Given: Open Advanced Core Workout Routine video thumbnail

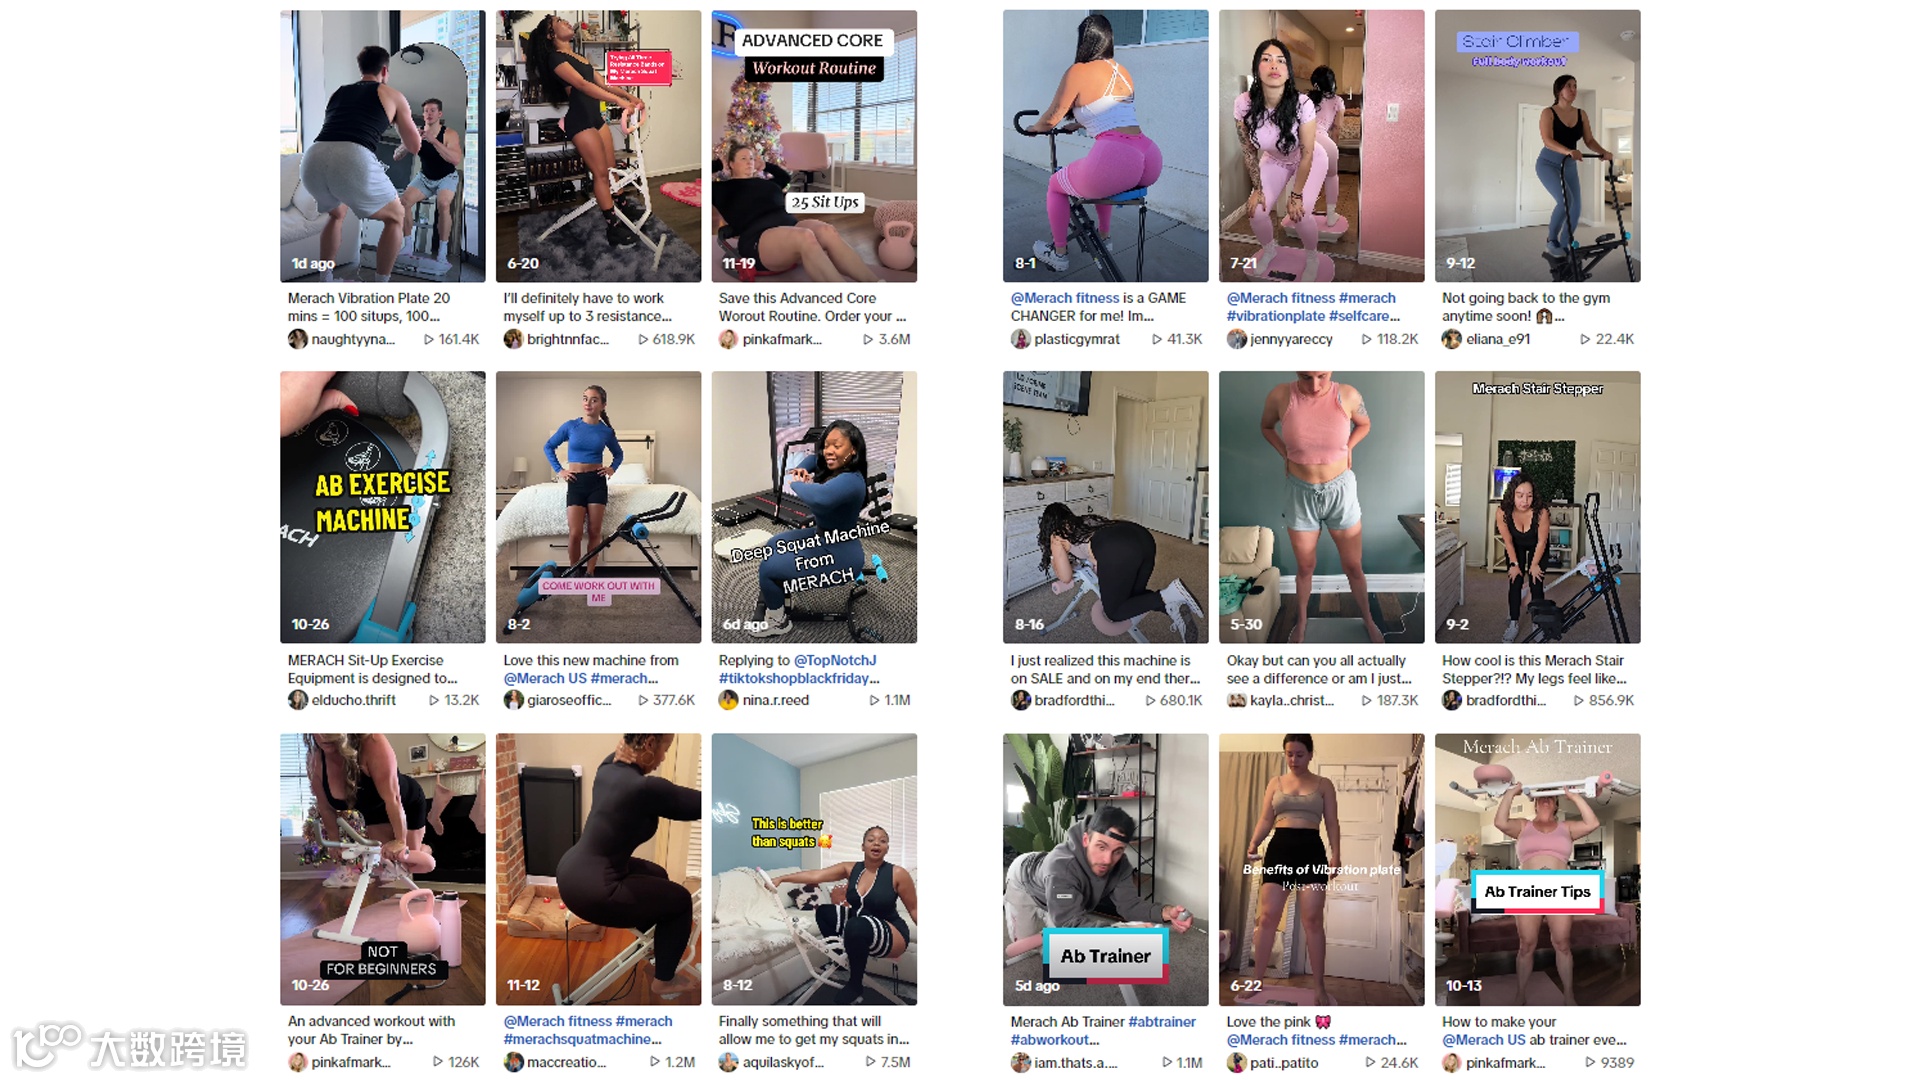Looking at the screenshot, I should tap(814, 146).
